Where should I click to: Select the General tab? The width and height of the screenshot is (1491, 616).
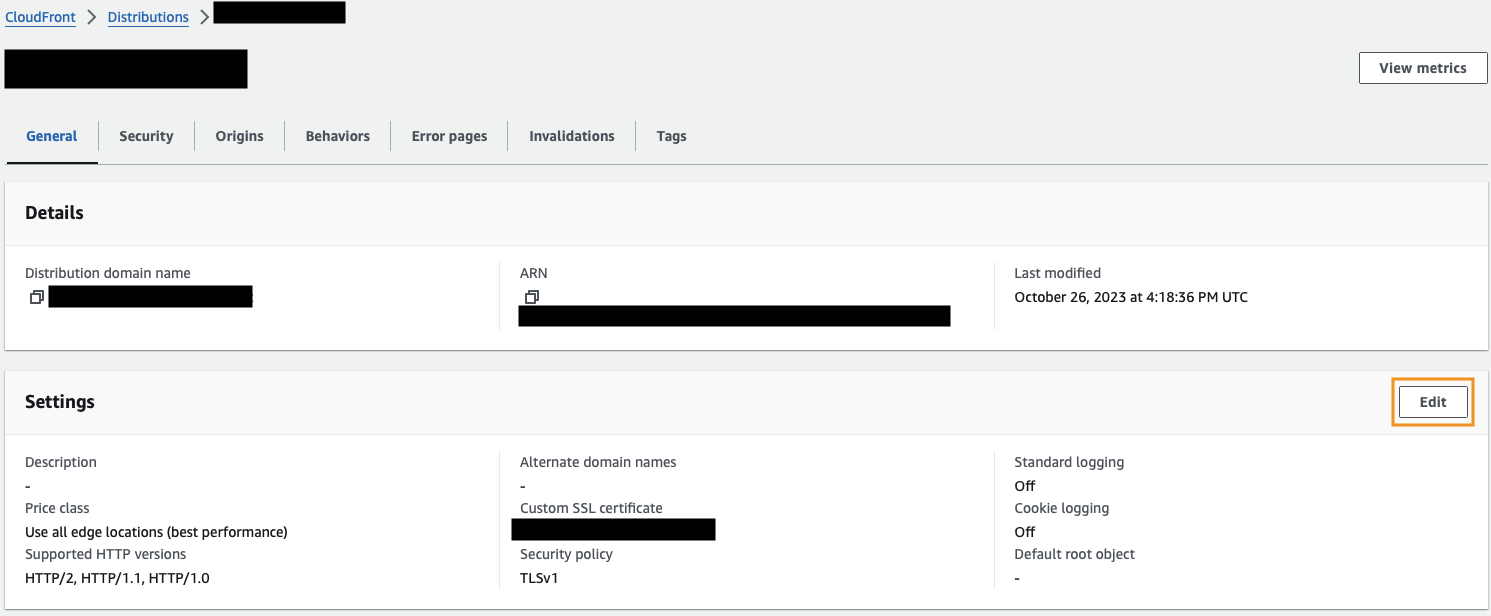51,136
